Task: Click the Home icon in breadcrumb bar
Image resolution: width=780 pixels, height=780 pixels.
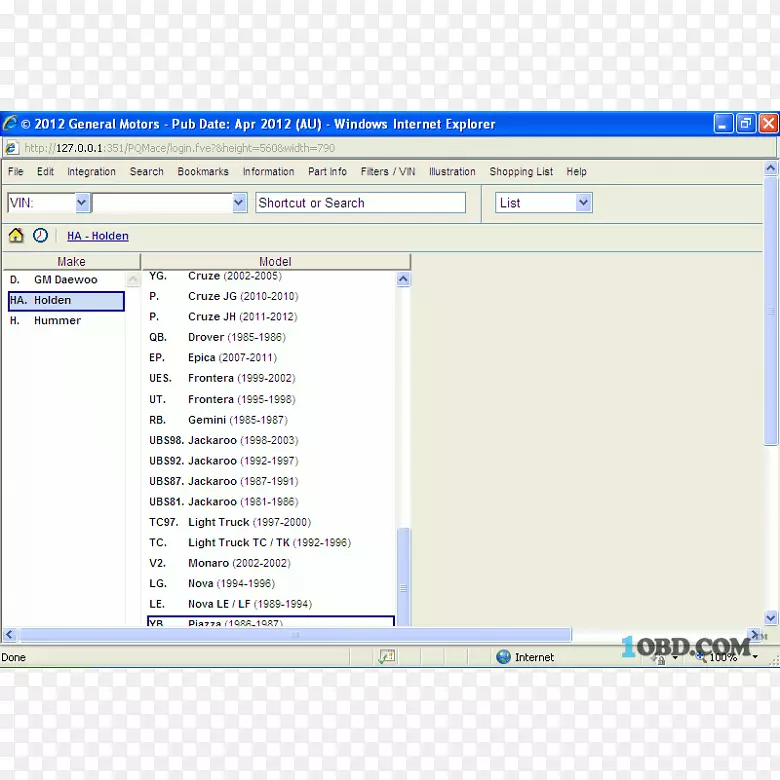Action: [x=16, y=235]
